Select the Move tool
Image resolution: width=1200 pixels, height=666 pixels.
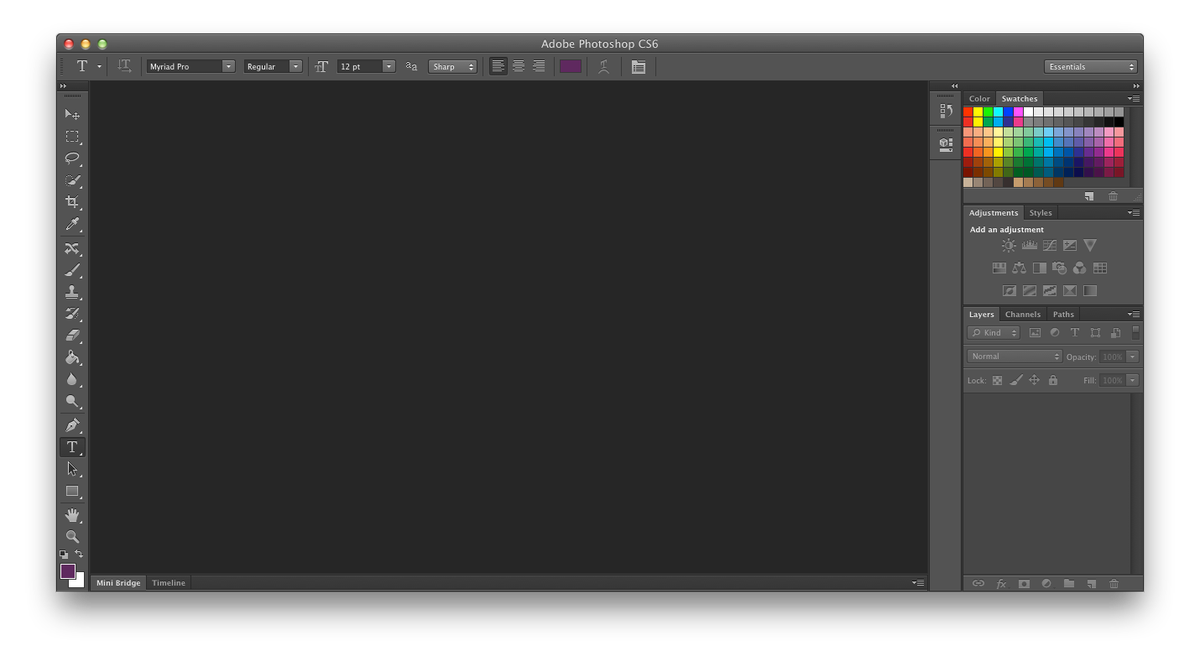72,115
